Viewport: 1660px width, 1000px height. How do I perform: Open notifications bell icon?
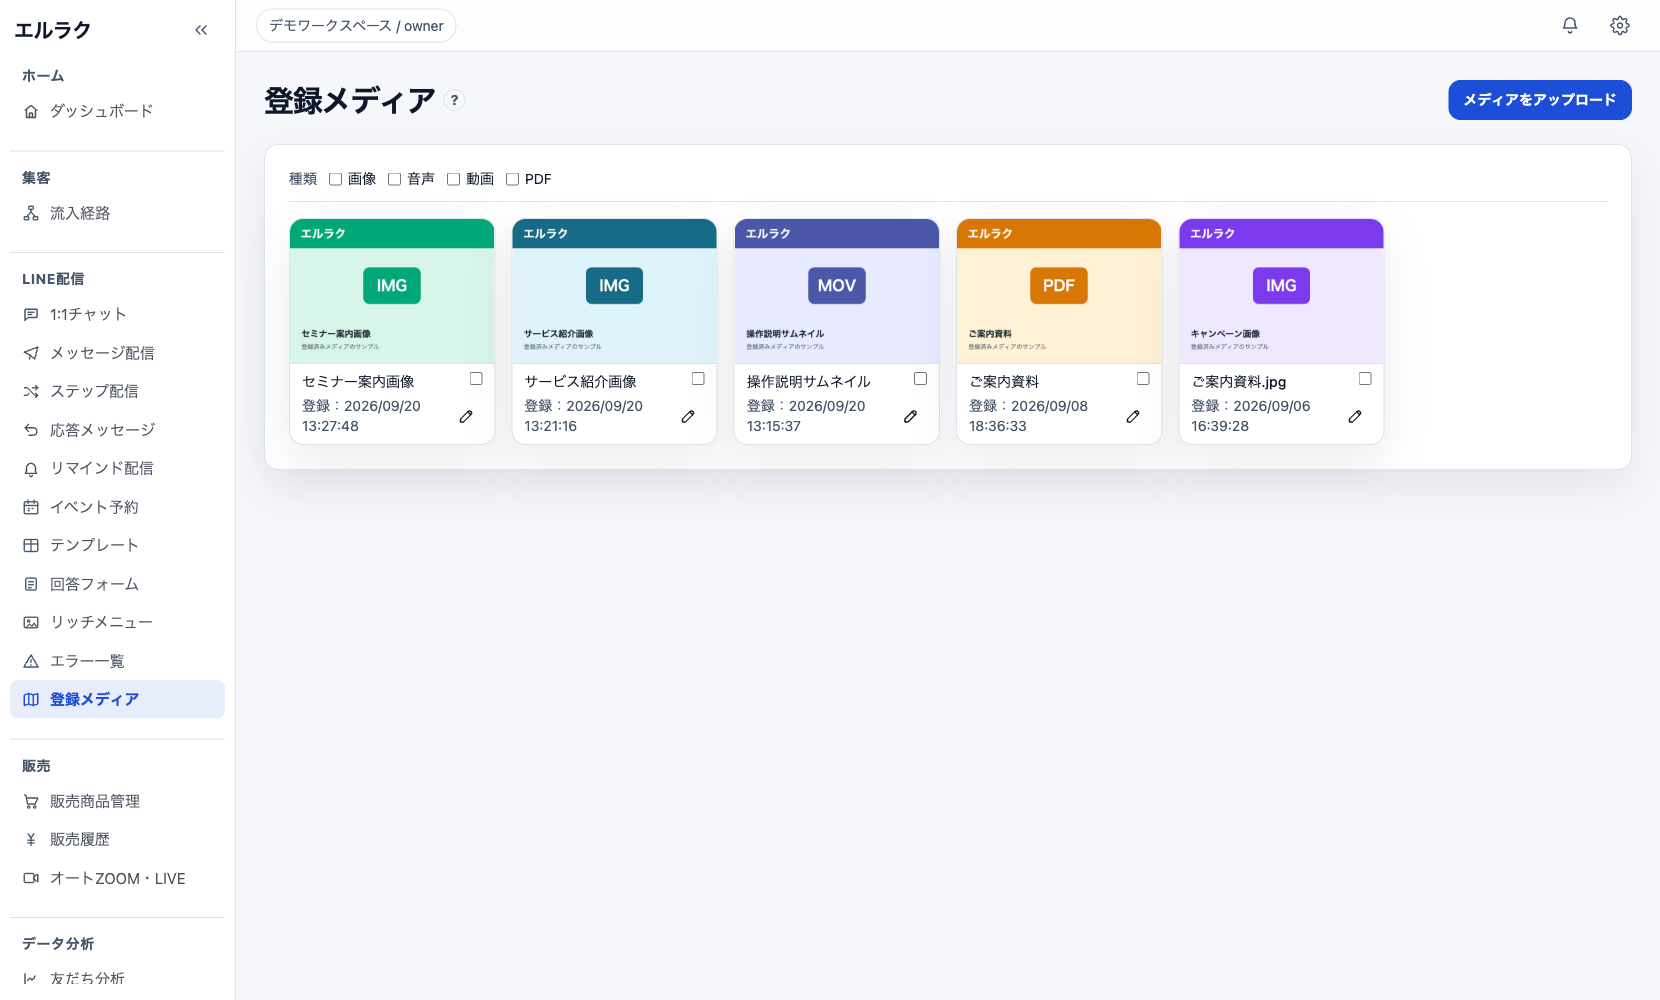(1570, 26)
